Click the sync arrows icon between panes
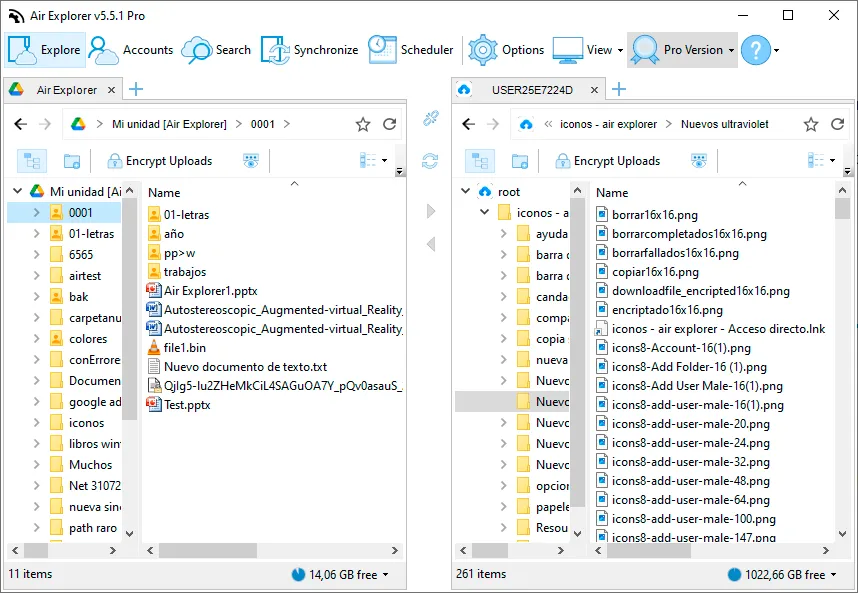858x593 pixels. 430,161
